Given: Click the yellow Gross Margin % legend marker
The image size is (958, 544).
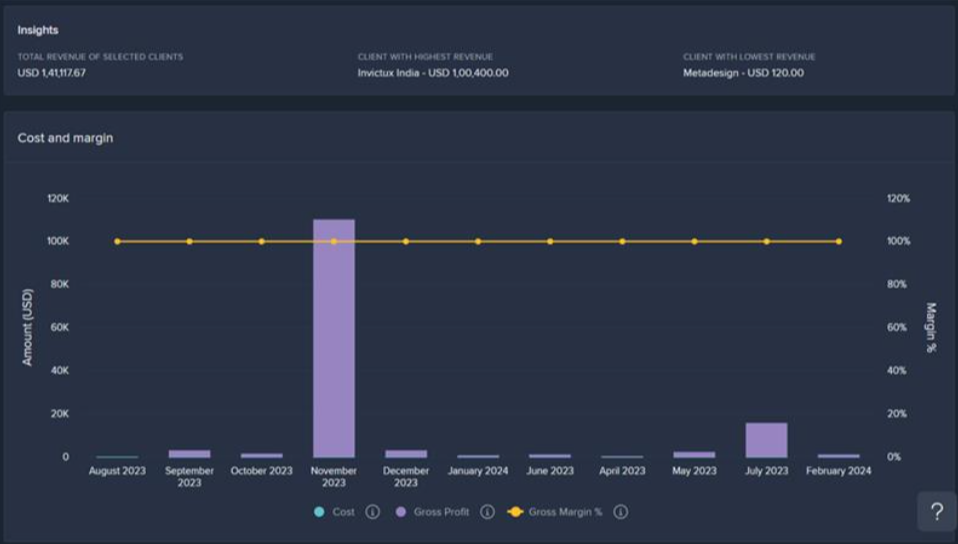Looking at the screenshot, I should point(515,512).
